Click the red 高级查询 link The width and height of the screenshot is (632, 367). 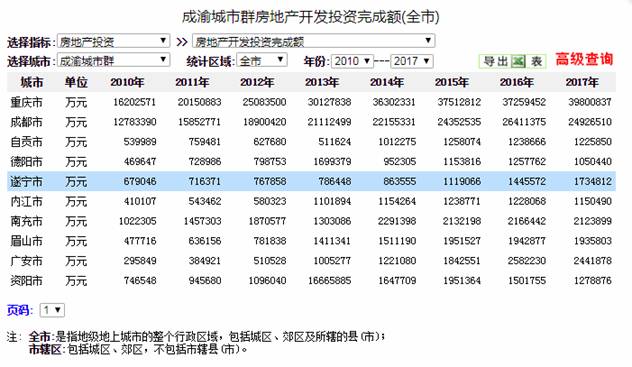pos(584,59)
